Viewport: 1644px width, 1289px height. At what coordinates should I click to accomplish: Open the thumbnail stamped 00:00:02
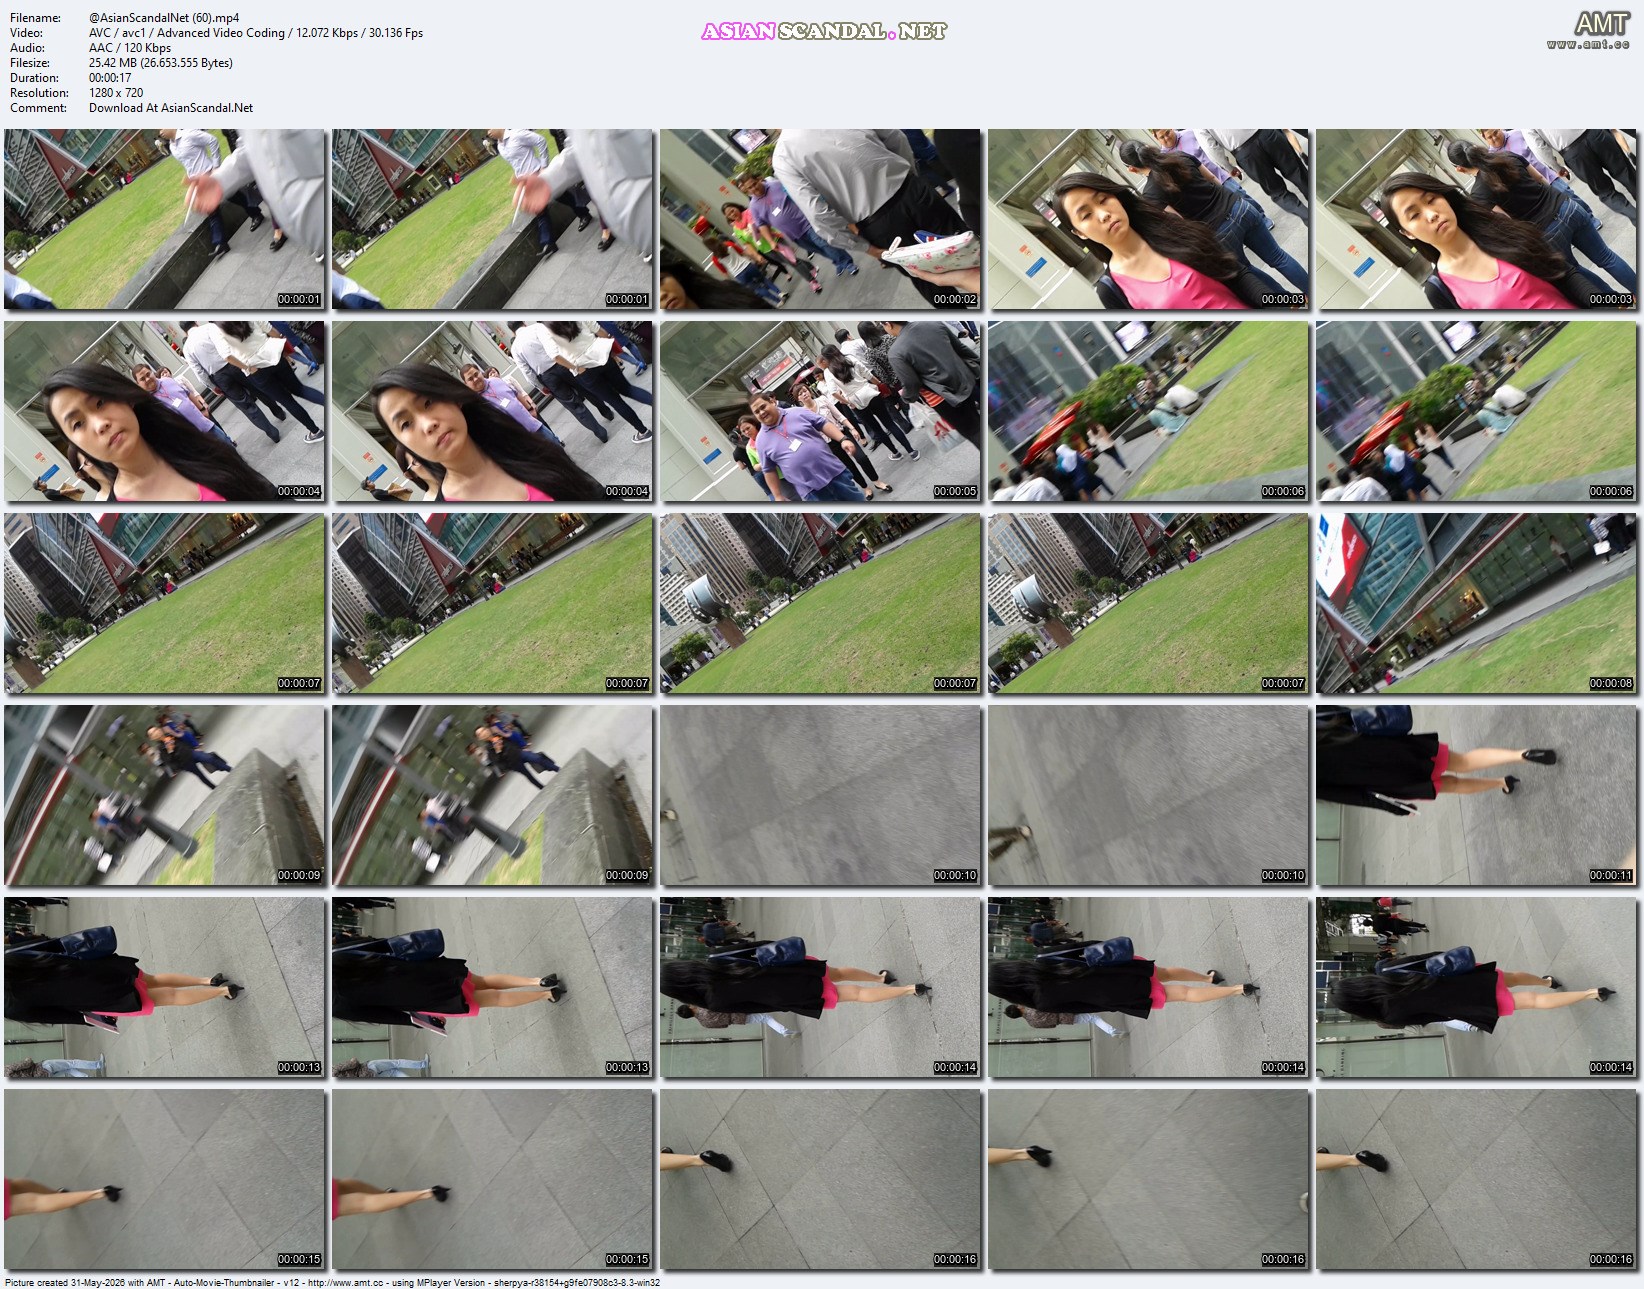point(820,219)
